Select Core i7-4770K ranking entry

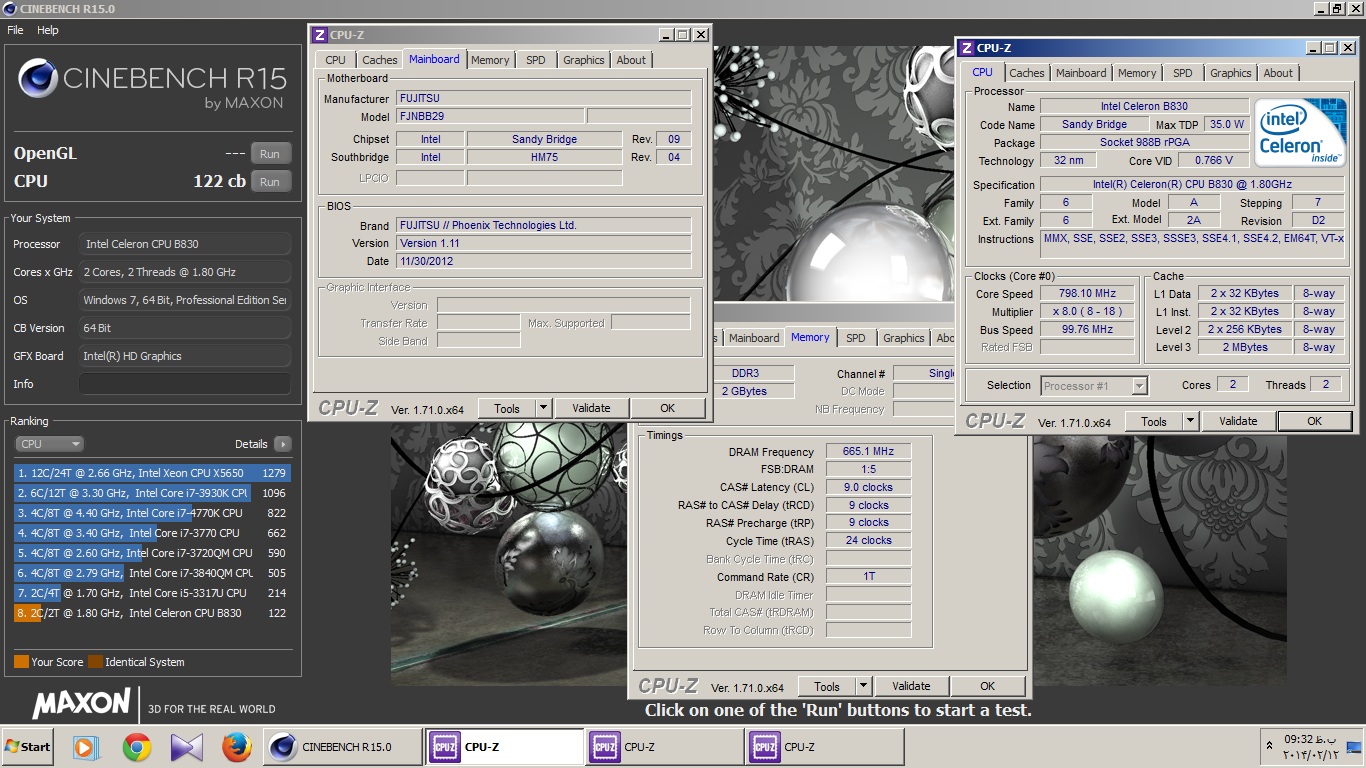click(x=151, y=513)
